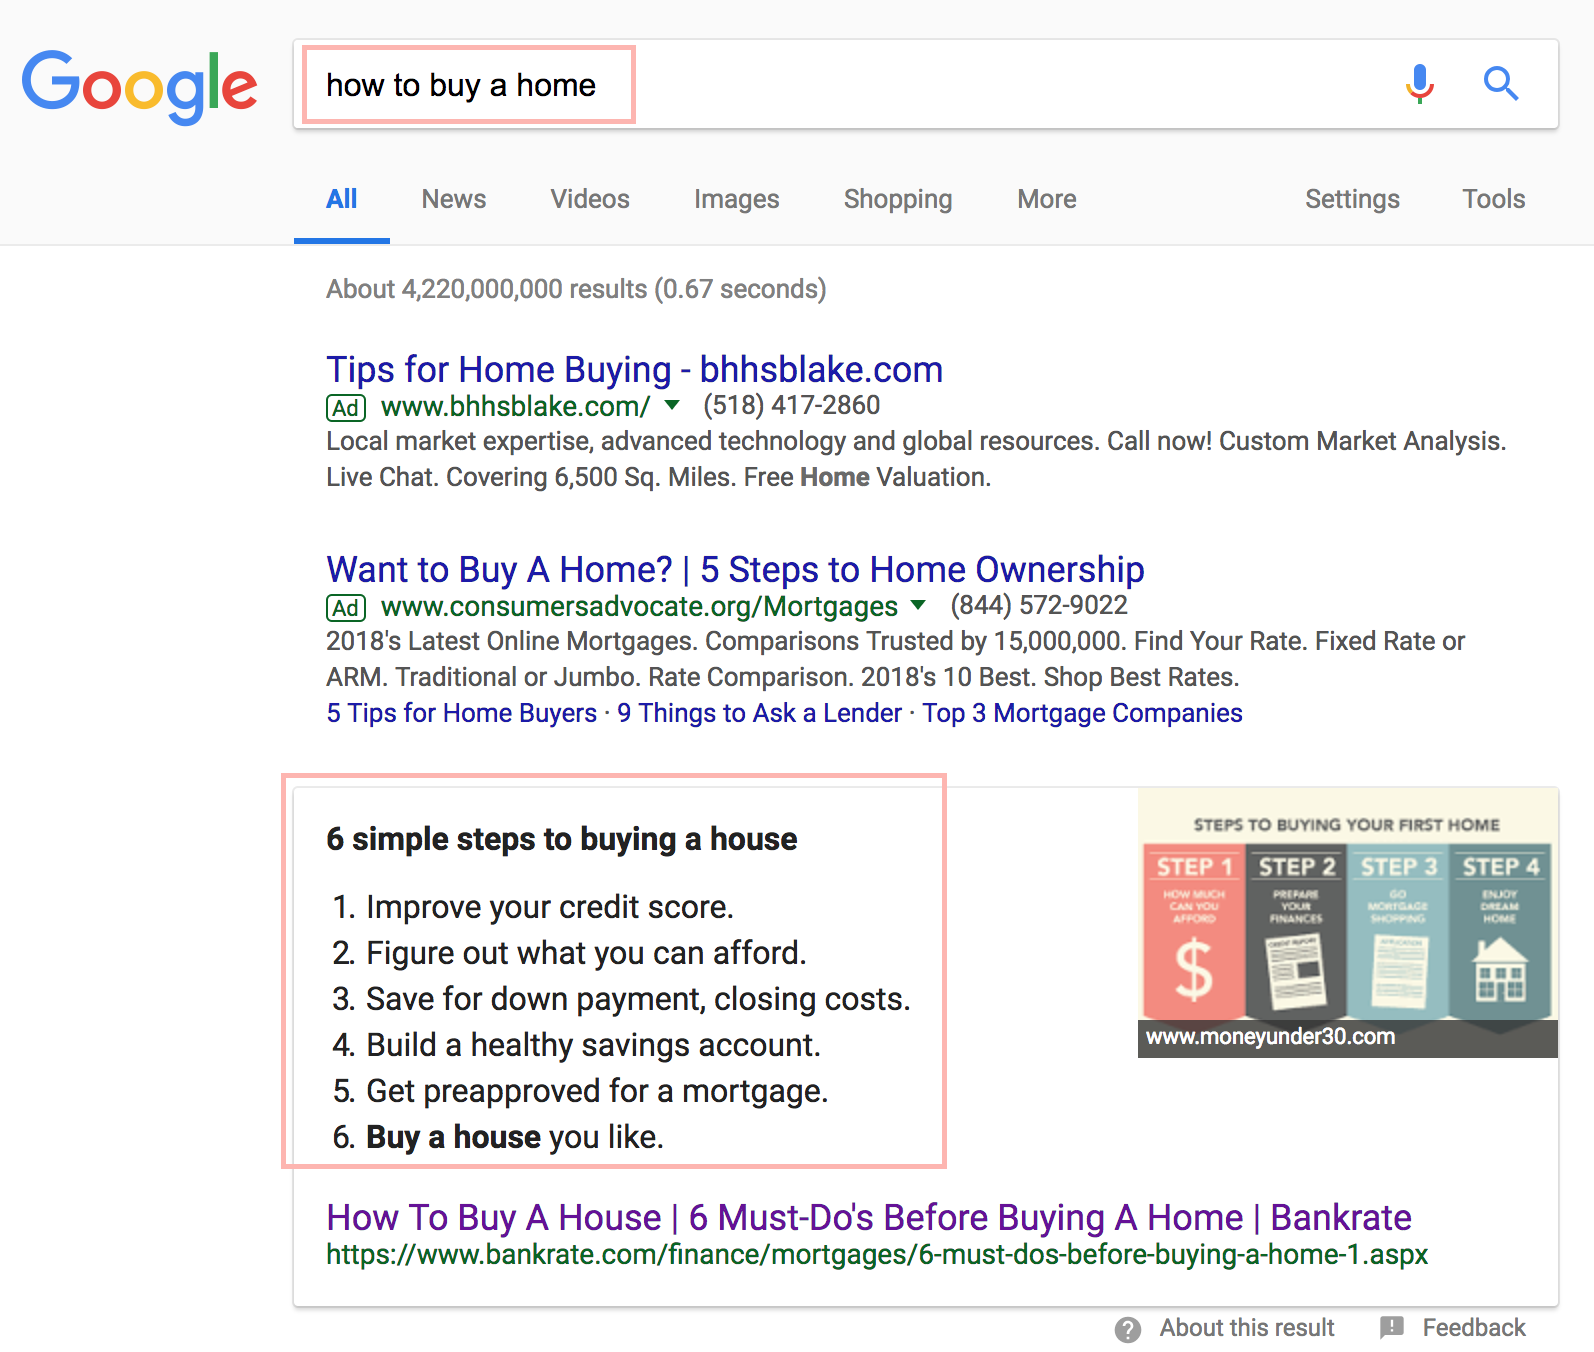
Task: Switch to the Videos tab
Action: tap(590, 199)
